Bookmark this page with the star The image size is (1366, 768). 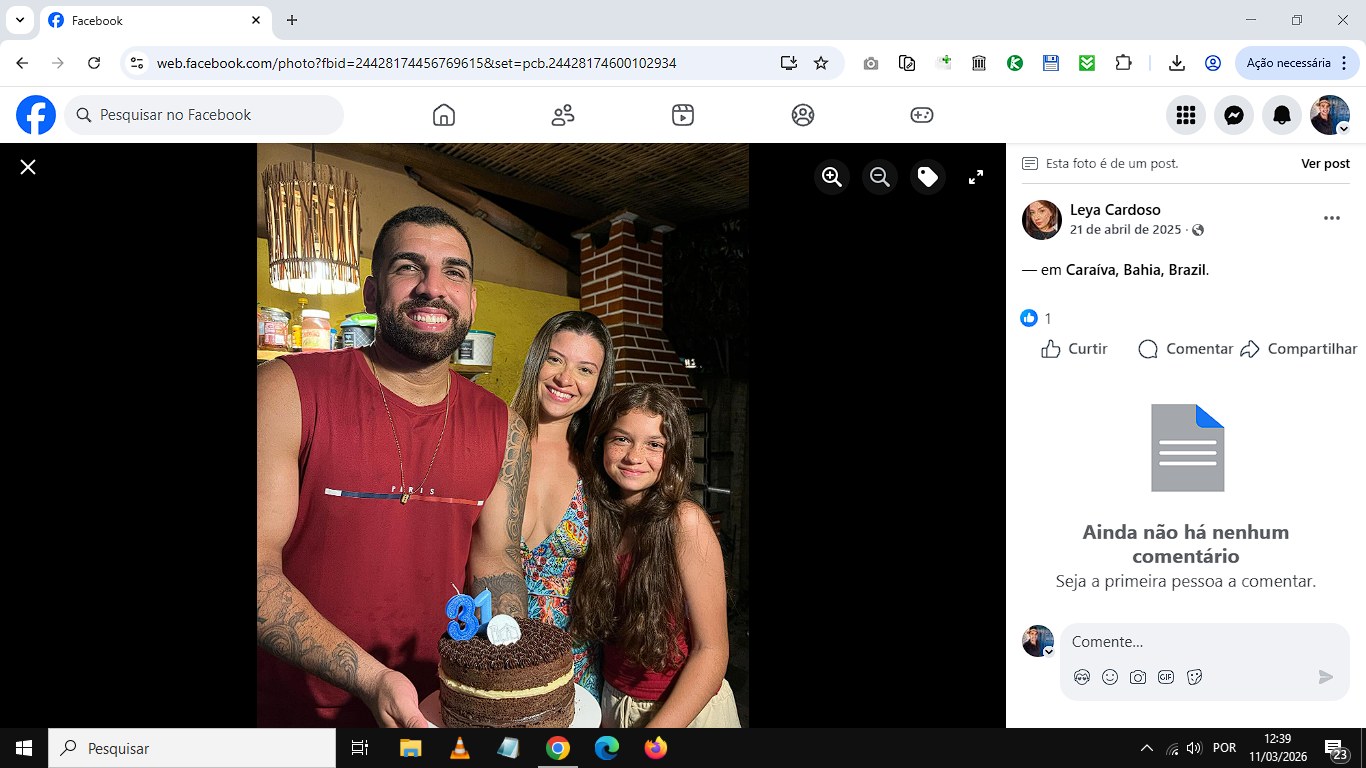click(x=821, y=63)
